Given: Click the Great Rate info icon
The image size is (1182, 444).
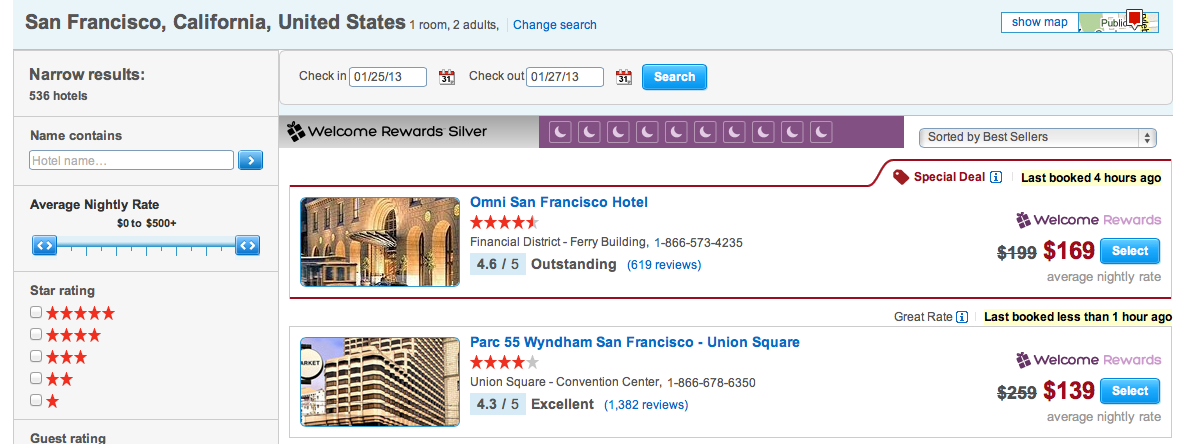Looking at the screenshot, I should (x=962, y=317).
